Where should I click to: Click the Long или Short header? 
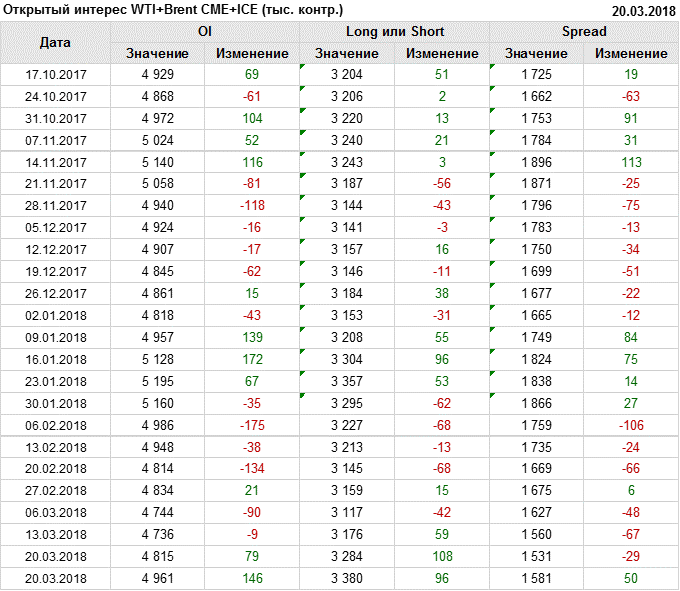click(394, 32)
